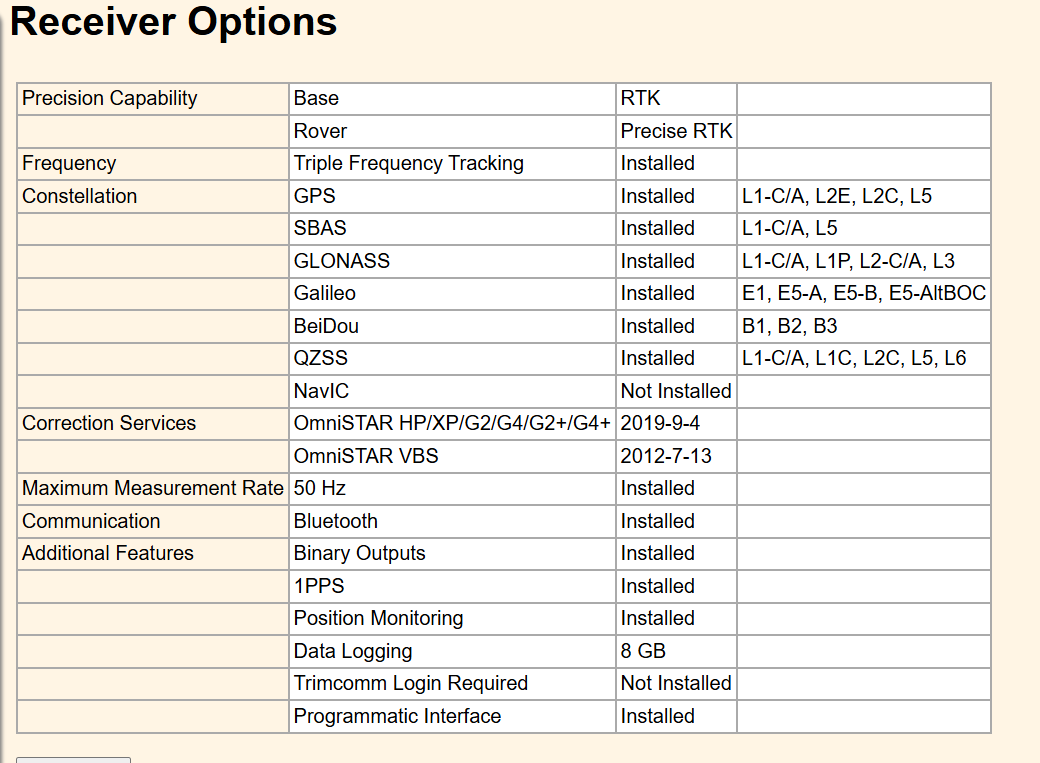
Task: Click the Binary Outputs feature cell
Action: pyautogui.click(x=359, y=553)
